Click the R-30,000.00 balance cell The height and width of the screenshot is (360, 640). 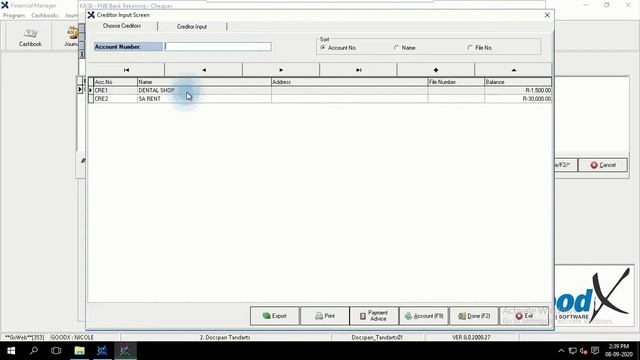518,99
